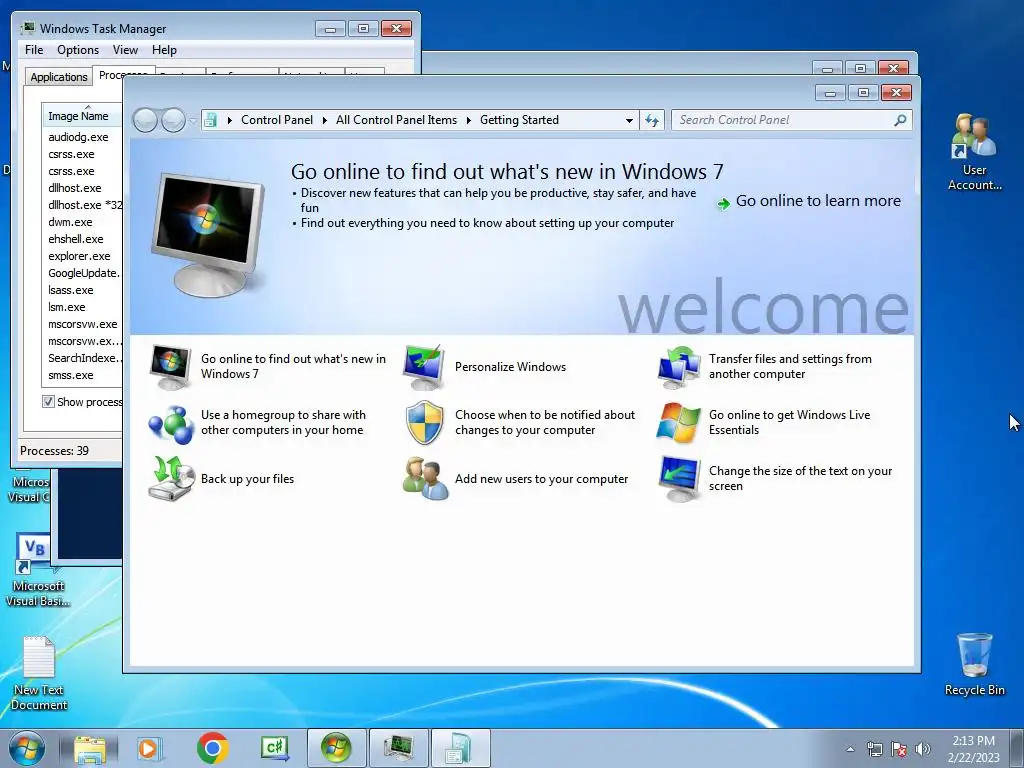Screen dimensions: 1024x768
Task: Open Task Manager Options menu
Action: point(78,50)
